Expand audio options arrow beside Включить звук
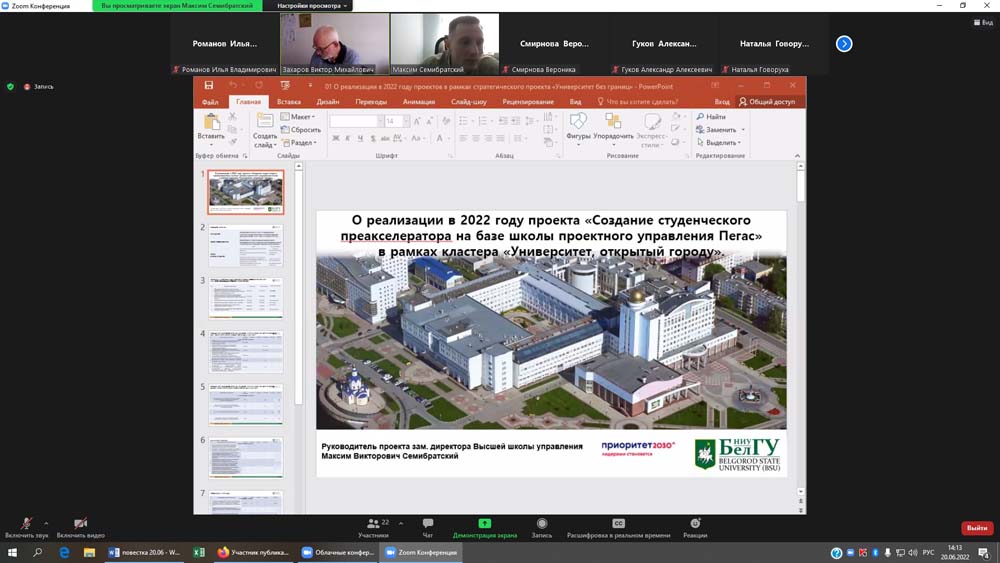The width and height of the screenshot is (1000, 563). [x=46, y=523]
